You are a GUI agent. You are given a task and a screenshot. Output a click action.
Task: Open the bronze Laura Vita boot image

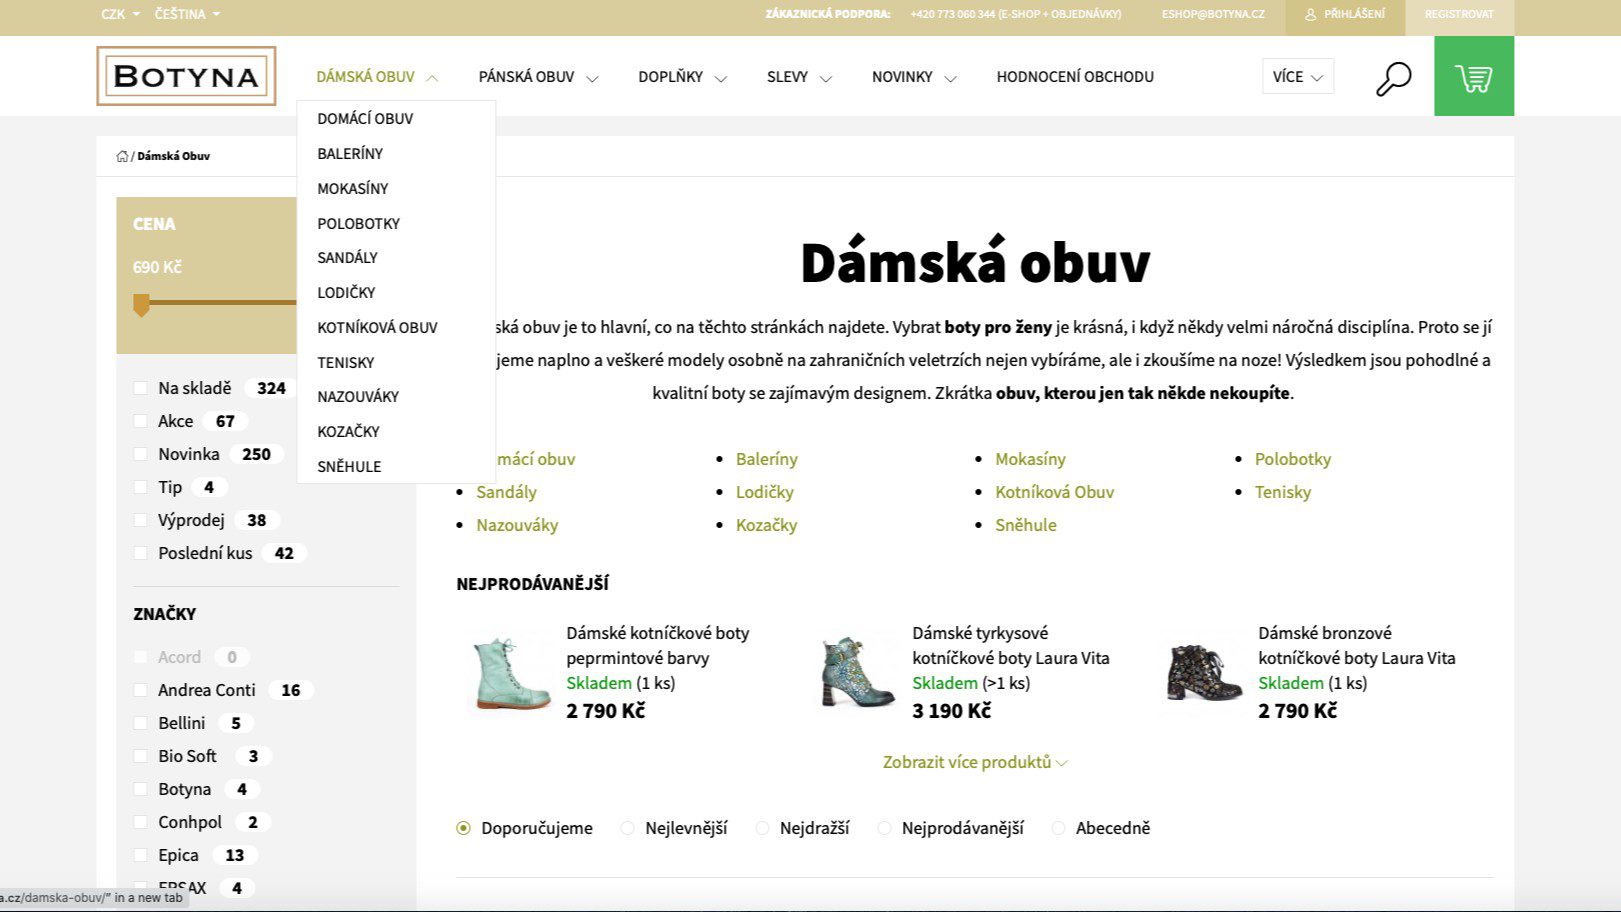click(1202, 672)
